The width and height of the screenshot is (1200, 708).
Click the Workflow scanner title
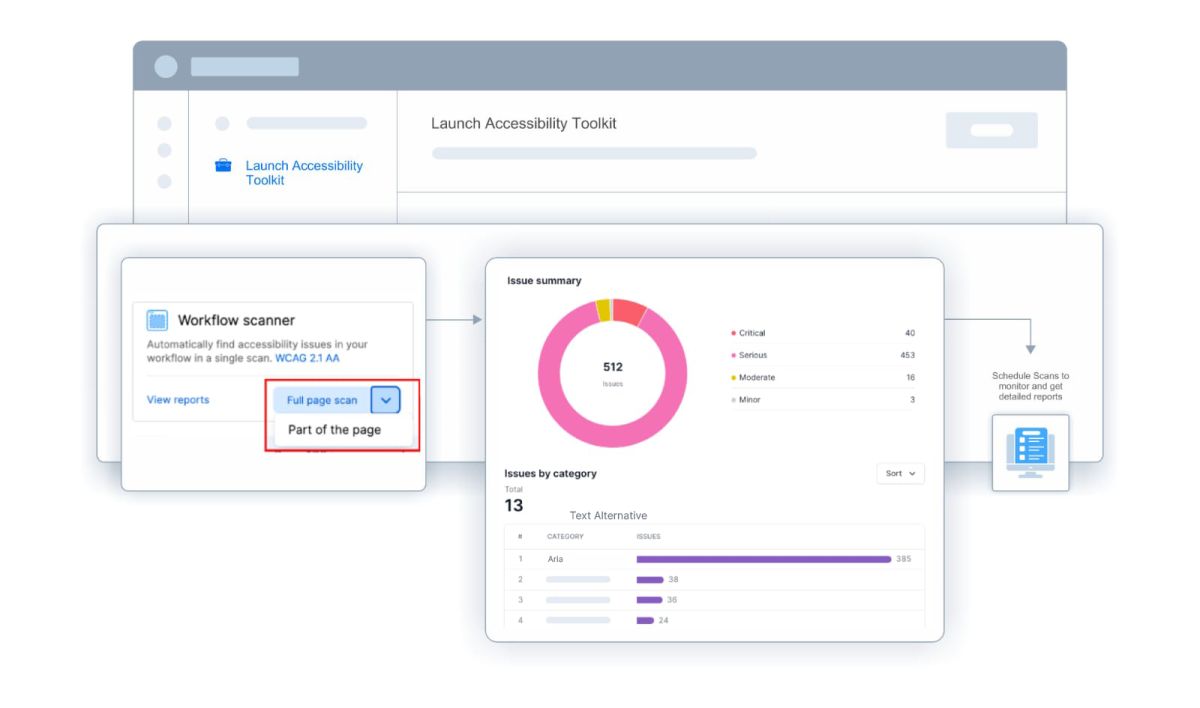(236, 320)
